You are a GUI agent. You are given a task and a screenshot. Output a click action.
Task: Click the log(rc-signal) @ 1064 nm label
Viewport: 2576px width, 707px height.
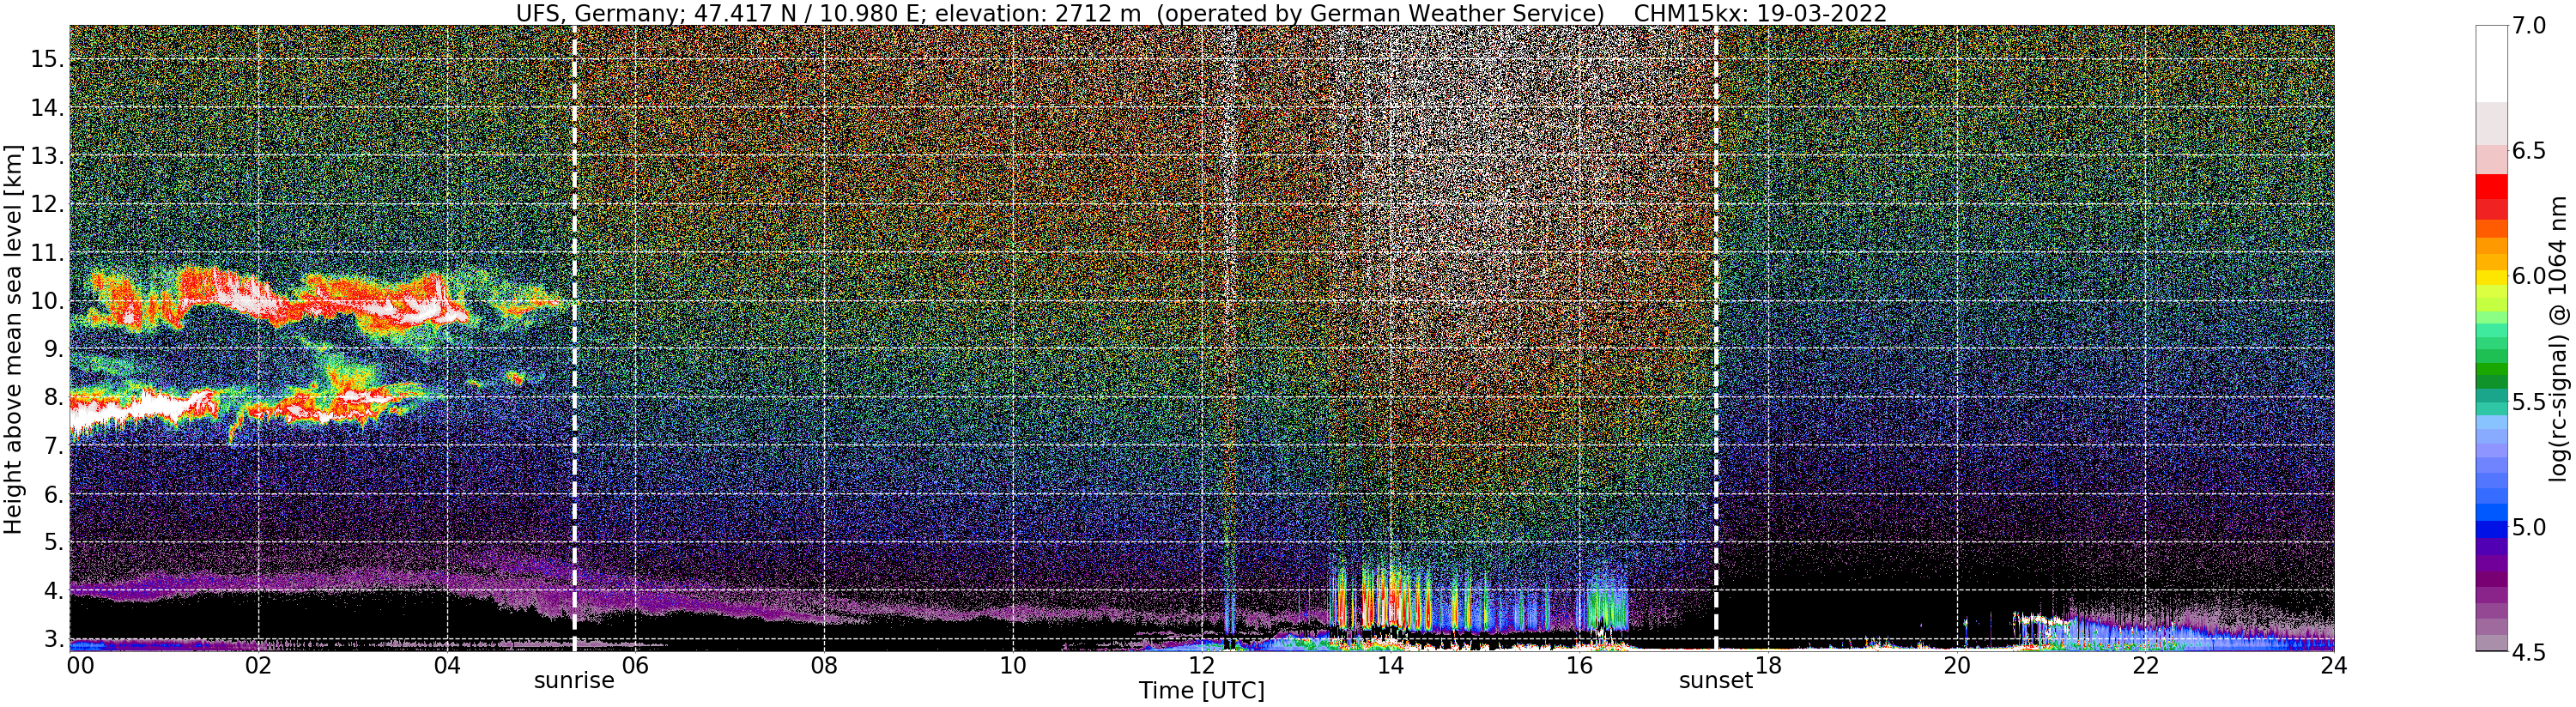[x=2562, y=339]
